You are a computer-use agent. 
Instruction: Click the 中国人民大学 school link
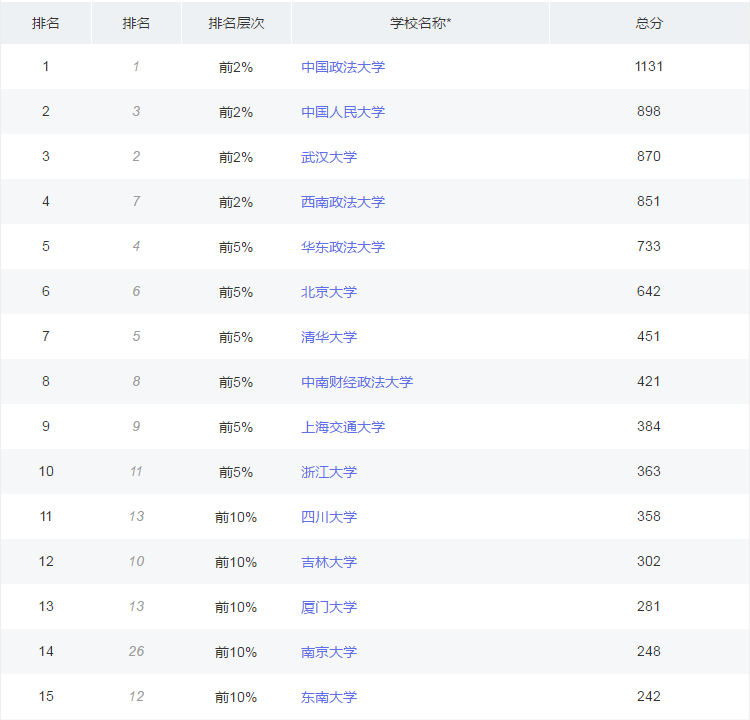(x=343, y=112)
